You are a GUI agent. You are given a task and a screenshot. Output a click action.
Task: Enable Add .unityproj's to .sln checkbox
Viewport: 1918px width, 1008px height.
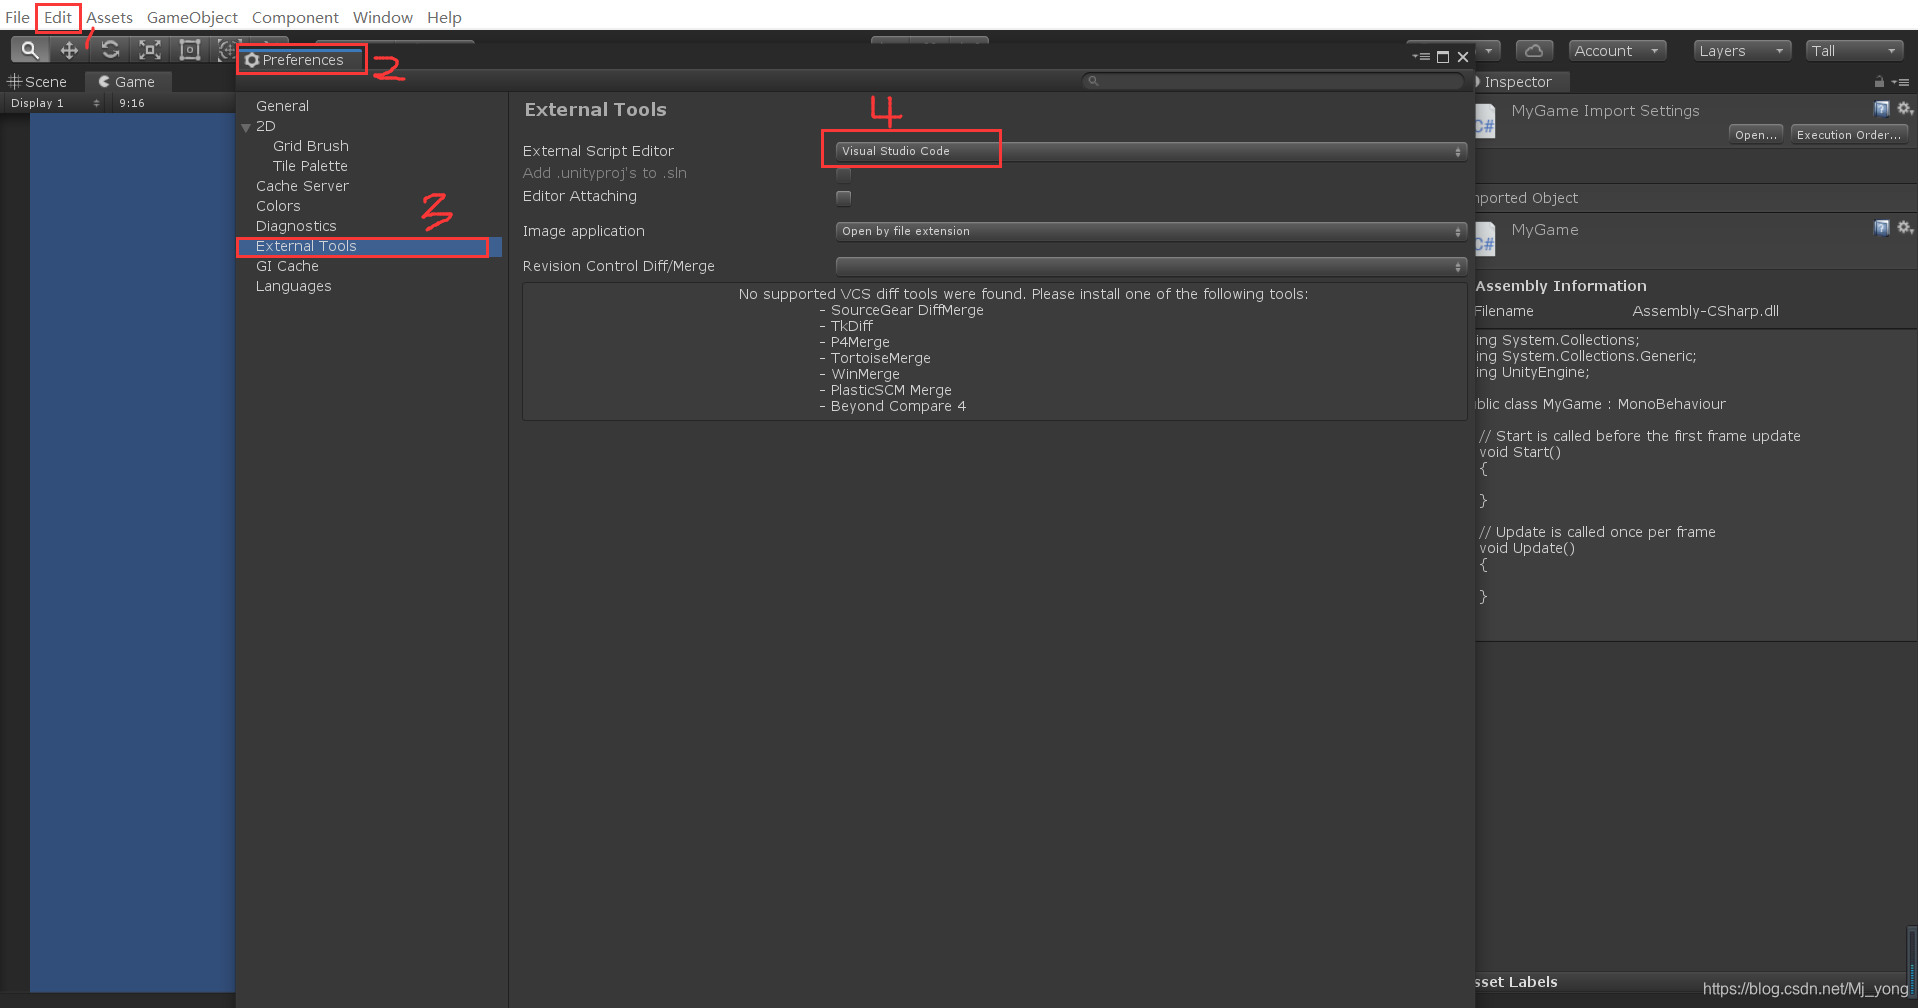click(844, 174)
